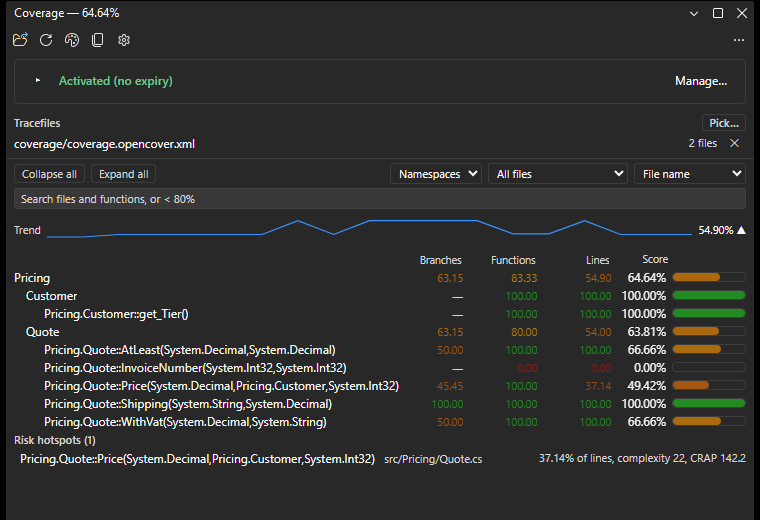Open the Namespaces grouping dropdown
The height and width of the screenshot is (520, 760).
[436, 174]
